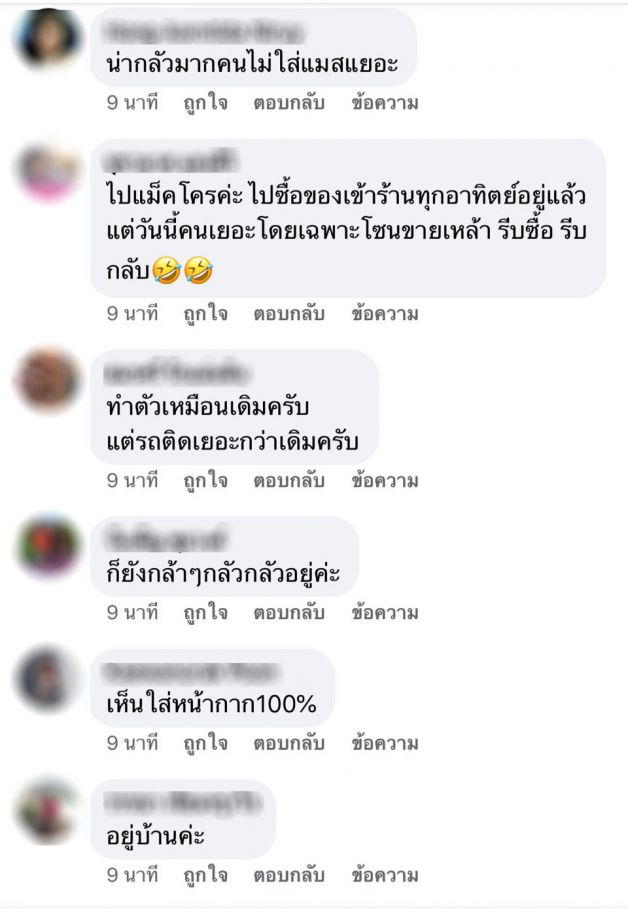This screenshot has width=628, height=909.
Task: Click ข้อความ under 'อยู่บ้านค่ะ' comment
Action: pyautogui.click(x=384, y=875)
